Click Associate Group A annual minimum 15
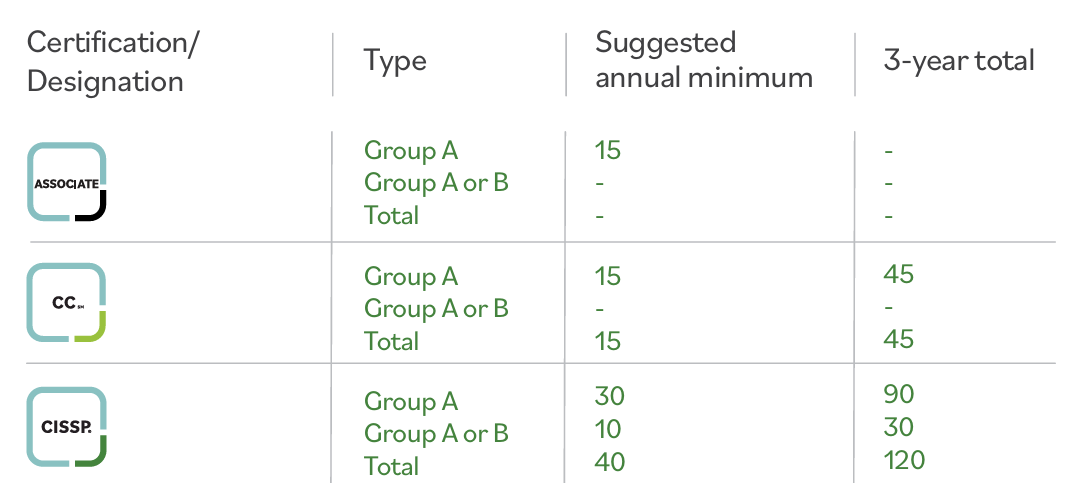The height and width of the screenshot is (483, 1081). coord(607,151)
